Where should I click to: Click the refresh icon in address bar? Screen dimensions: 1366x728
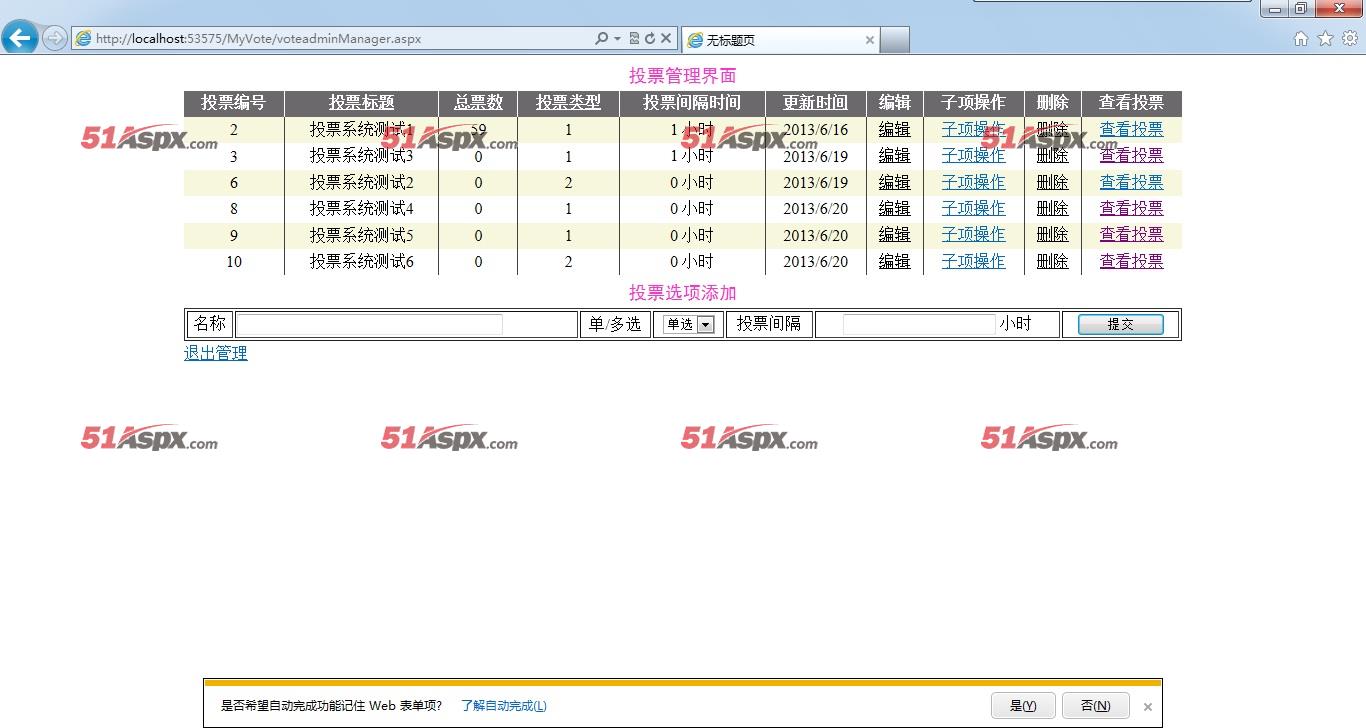(649, 39)
